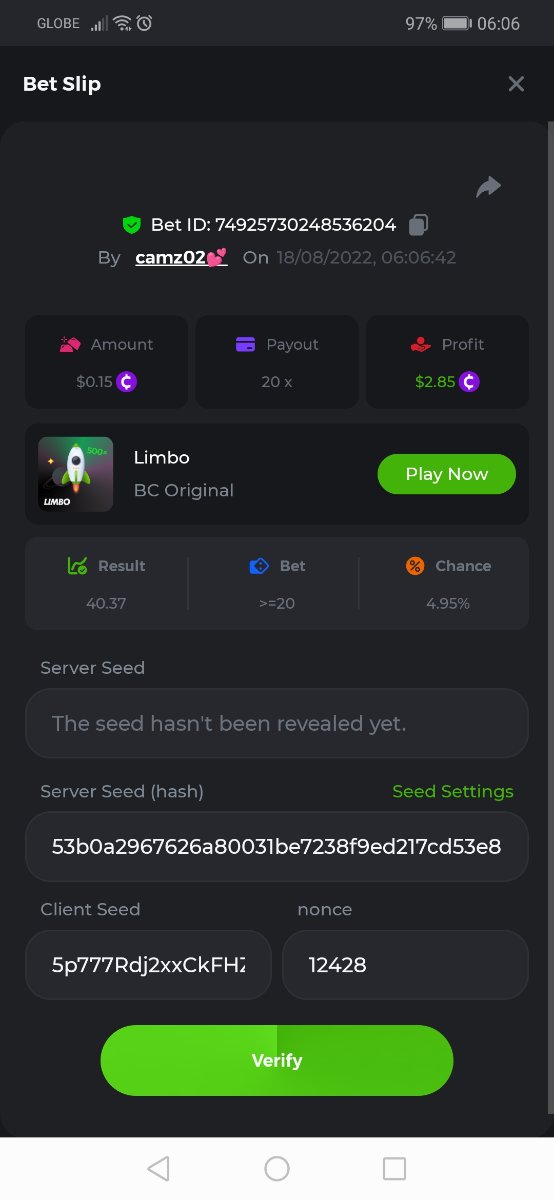The height and width of the screenshot is (1200, 554).
Task: Tap the share arrow icon
Action: [x=488, y=187]
